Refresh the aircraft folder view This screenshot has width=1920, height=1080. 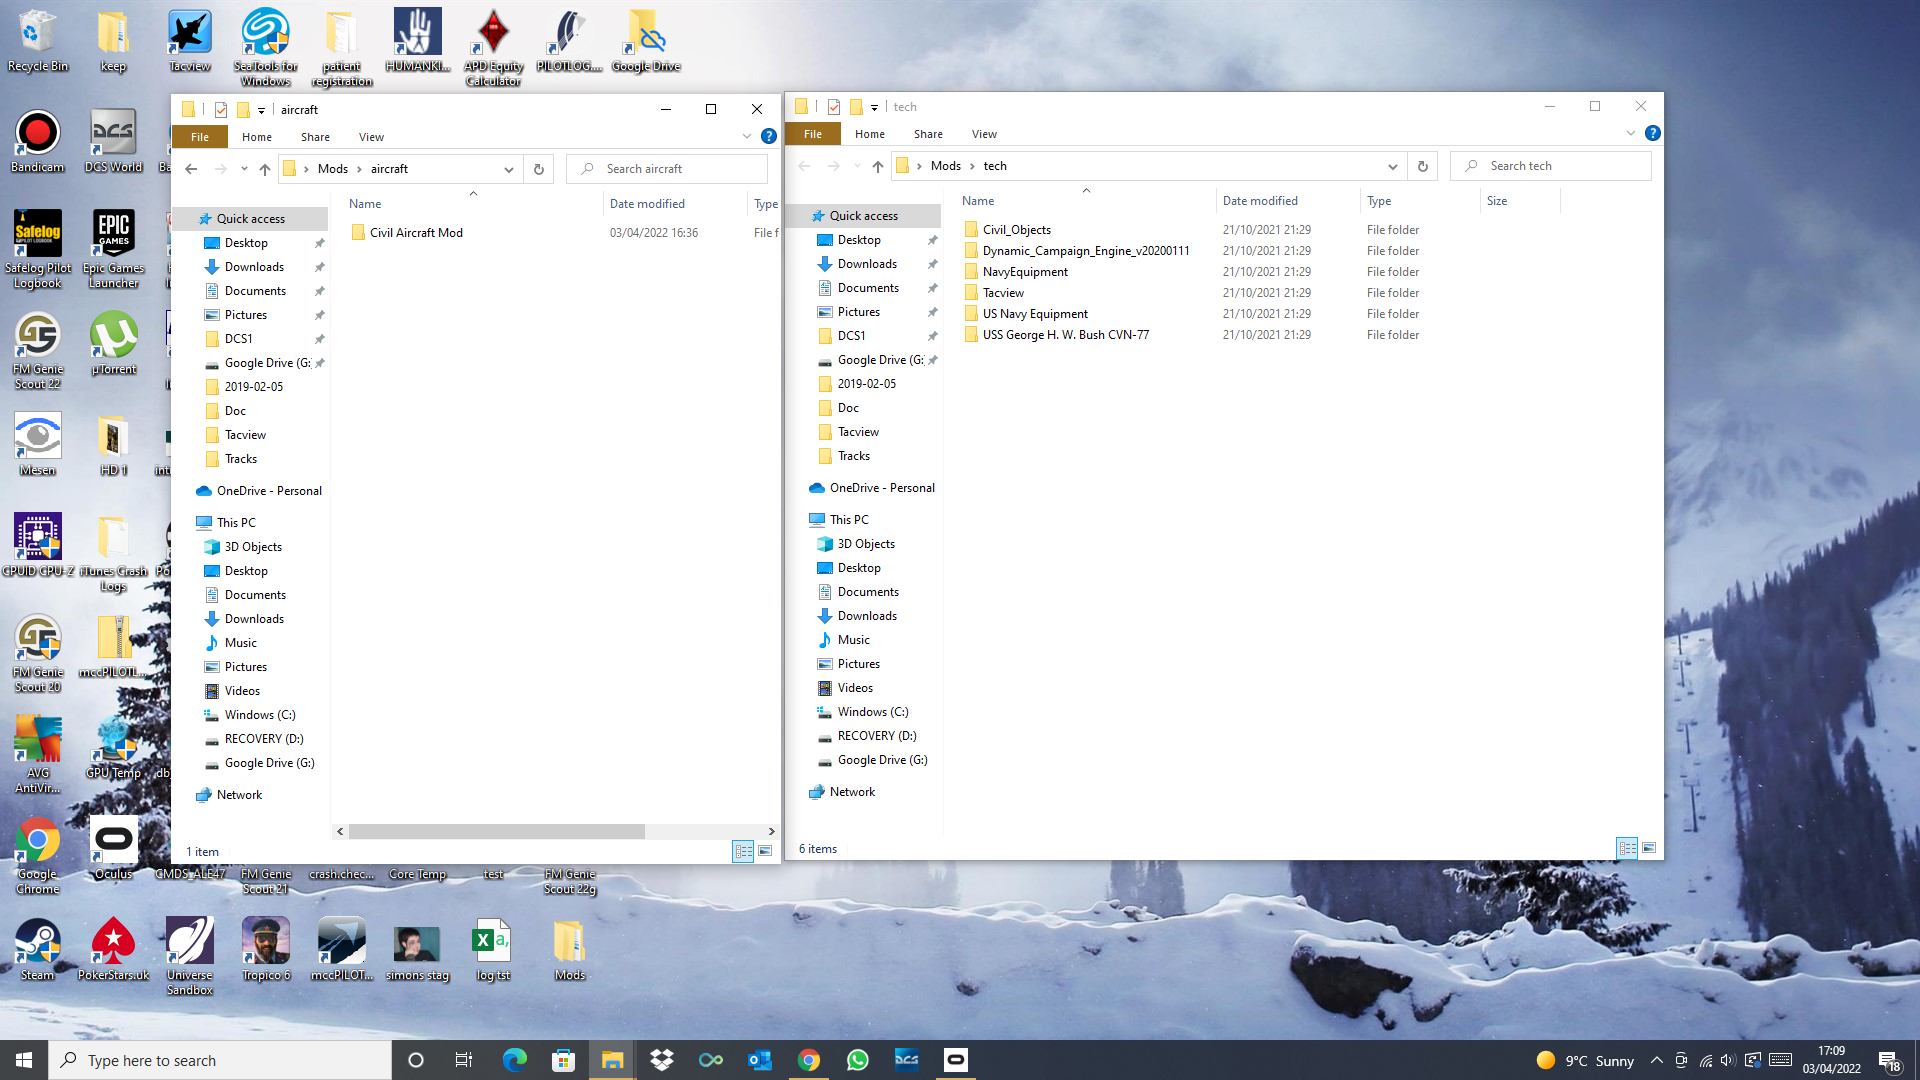pos(538,169)
